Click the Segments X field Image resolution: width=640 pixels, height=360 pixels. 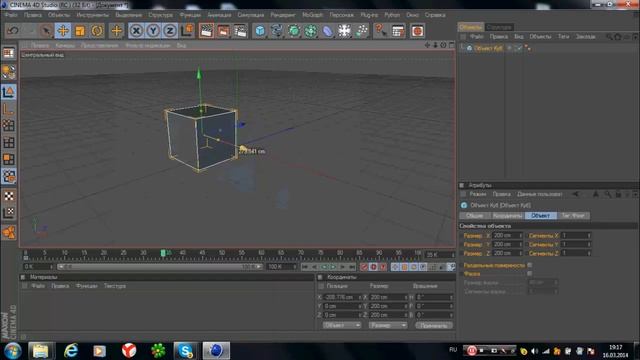[576, 236]
